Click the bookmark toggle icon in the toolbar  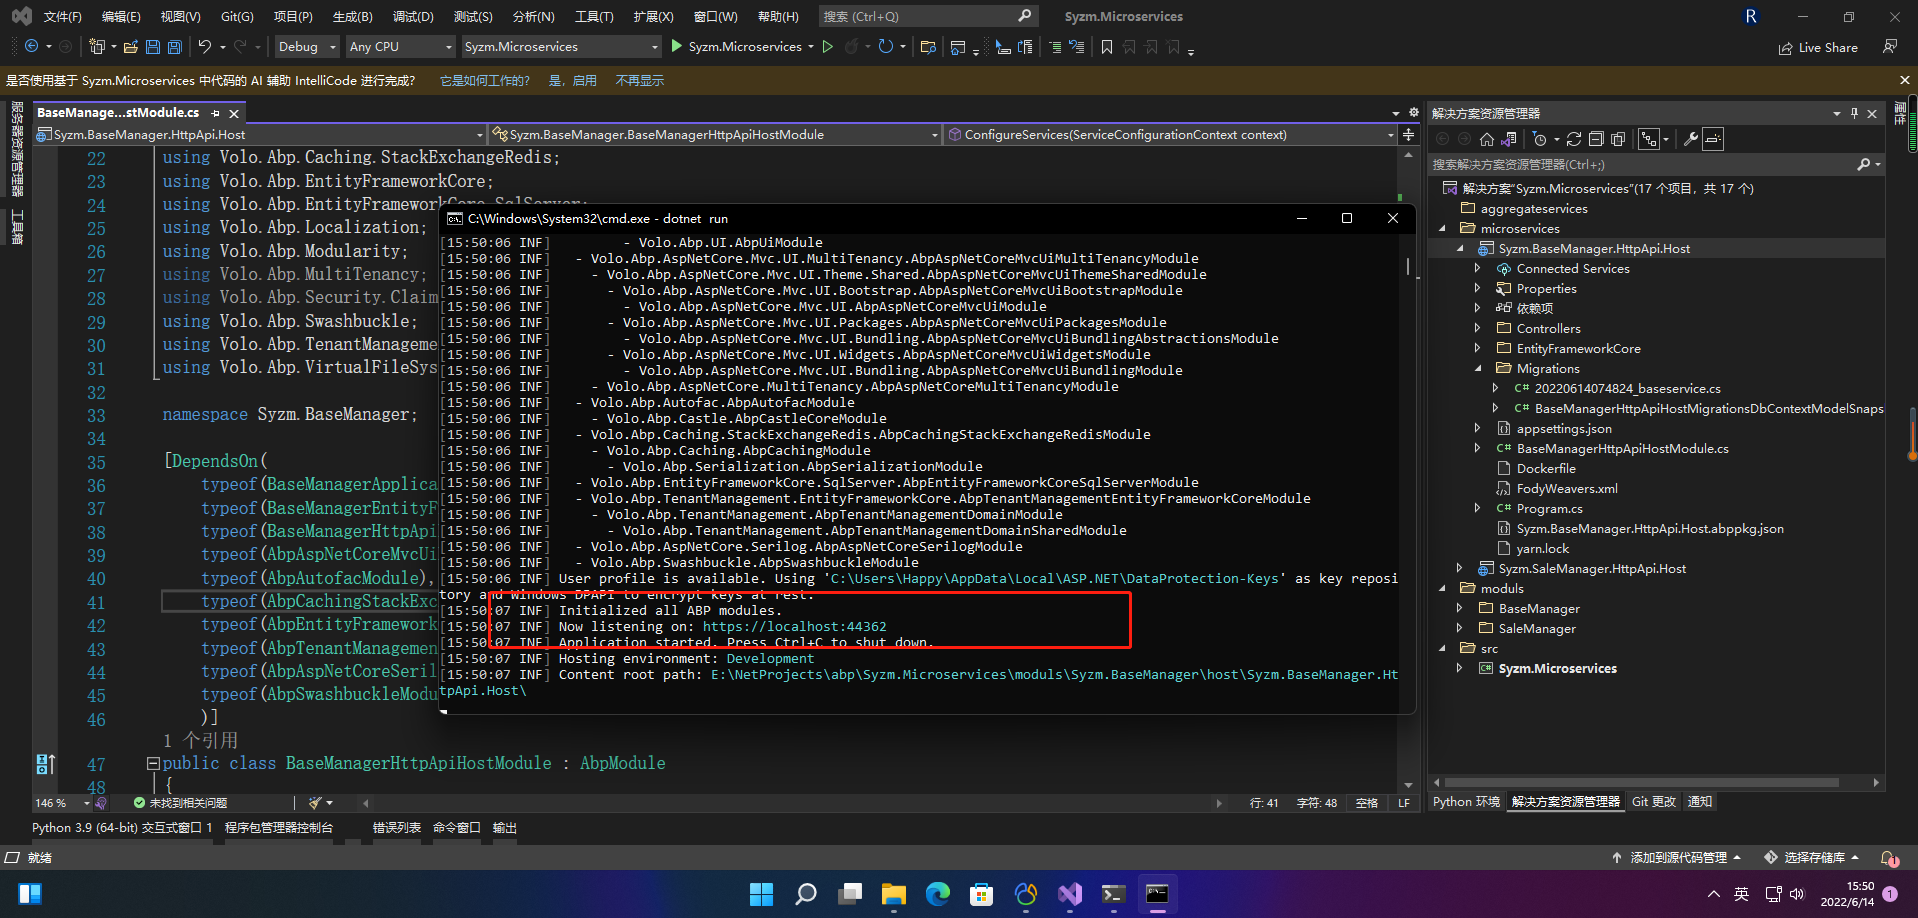click(x=1107, y=47)
